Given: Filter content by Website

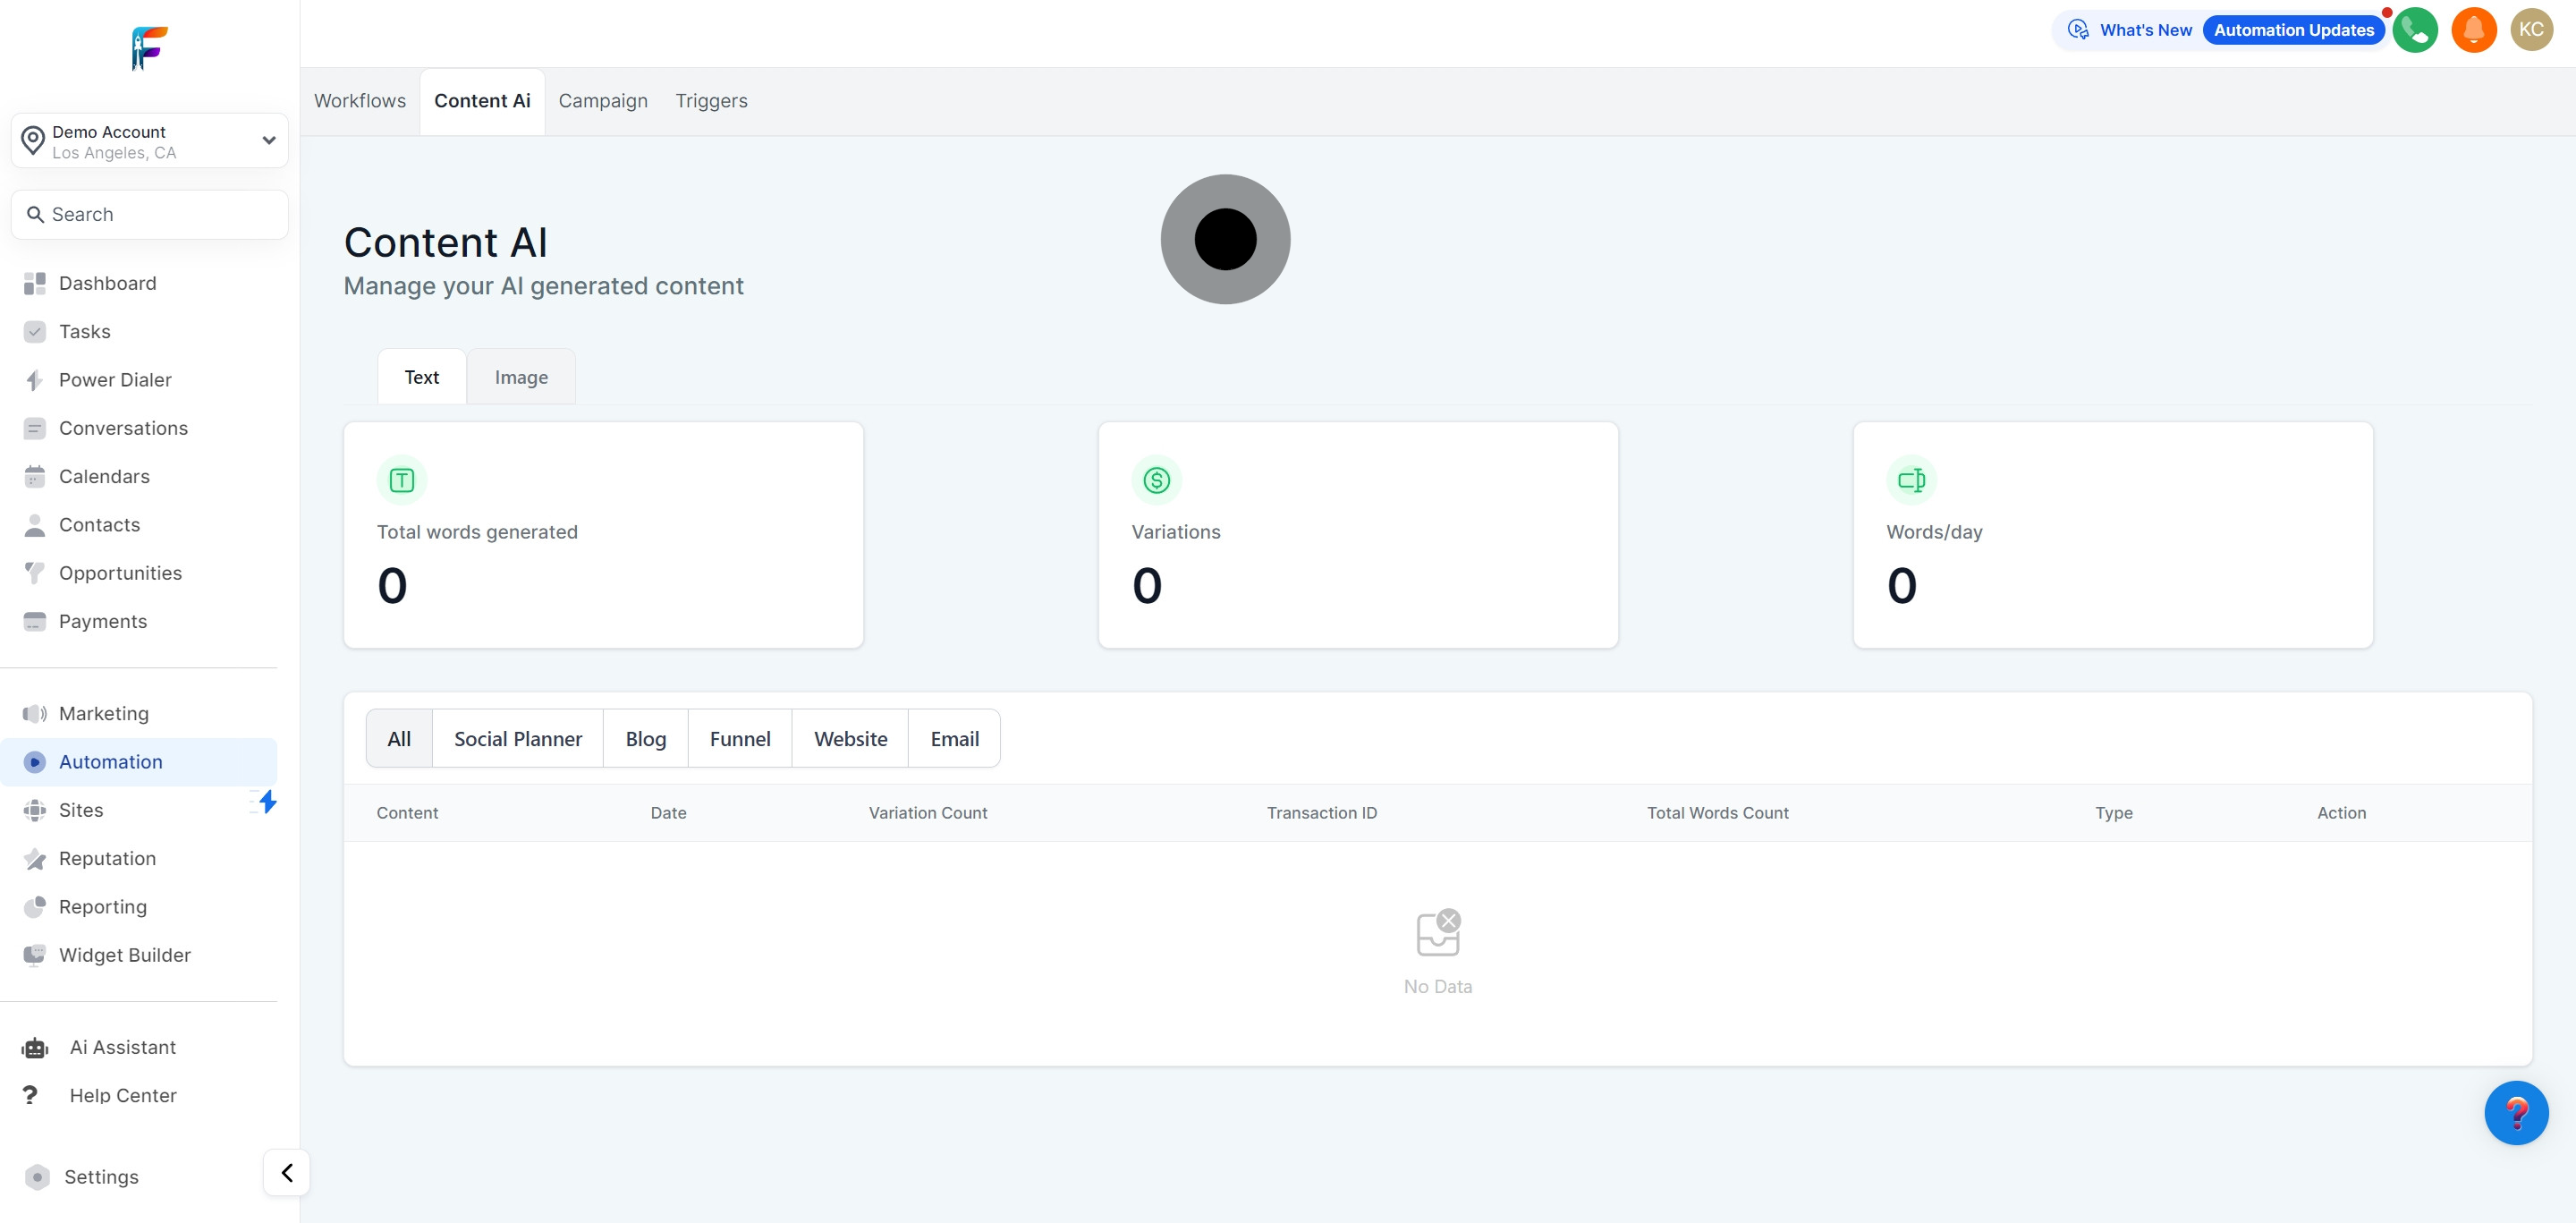Looking at the screenshot, I should [x=851, y=739].
